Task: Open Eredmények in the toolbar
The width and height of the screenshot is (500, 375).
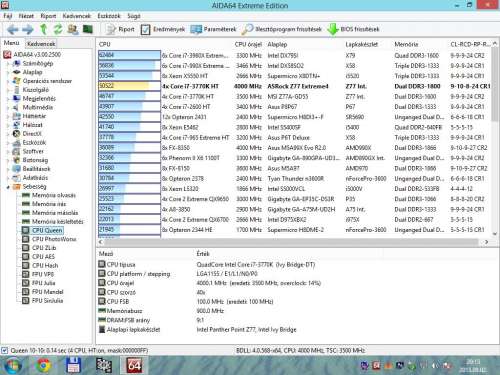Action: coord(163,29)
